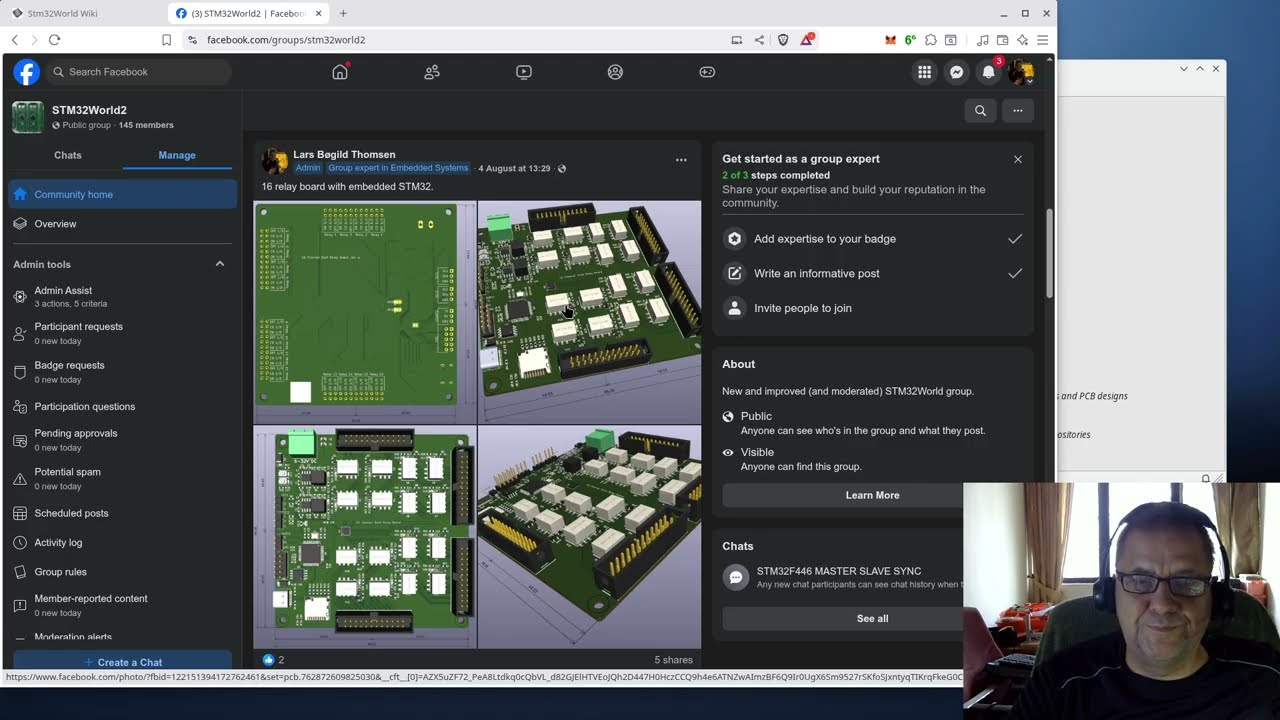
Task: Select Write an informative post step
Action: coord(873,273)
